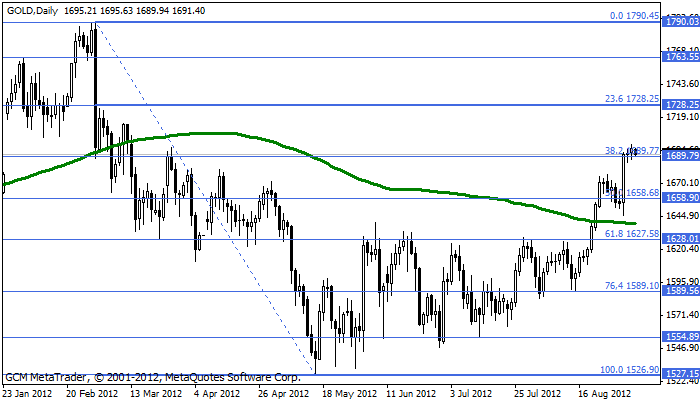The height and width of the screenshot is (402, 700).
Task: Select the 1554.89 price axis tag
Action: 681,338
